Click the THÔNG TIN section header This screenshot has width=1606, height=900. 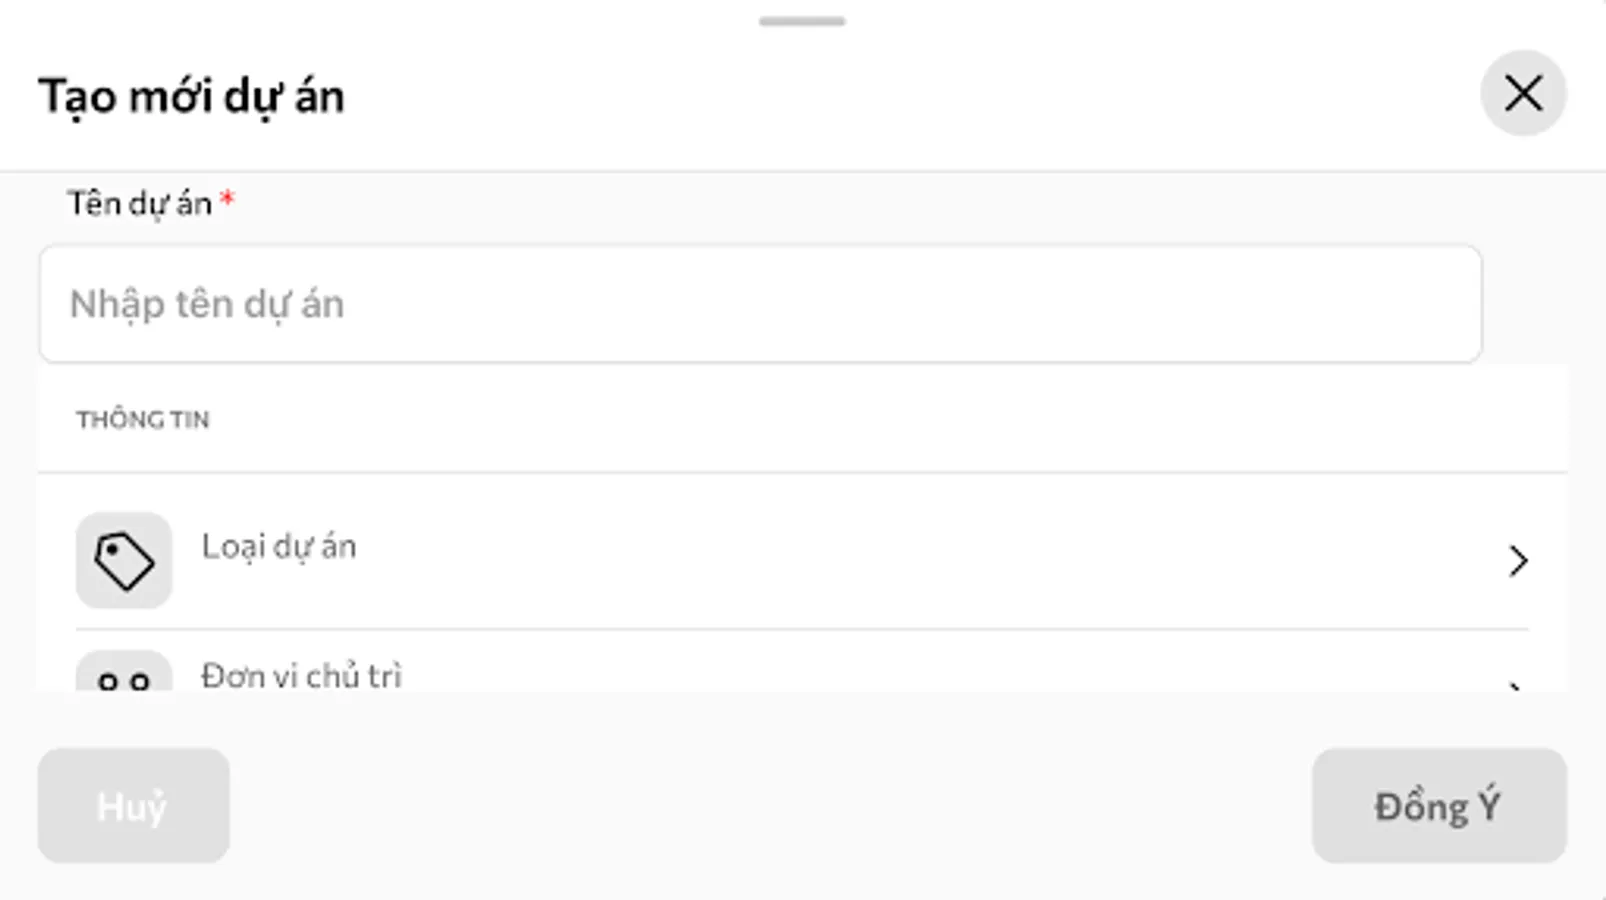coord(143,420)
